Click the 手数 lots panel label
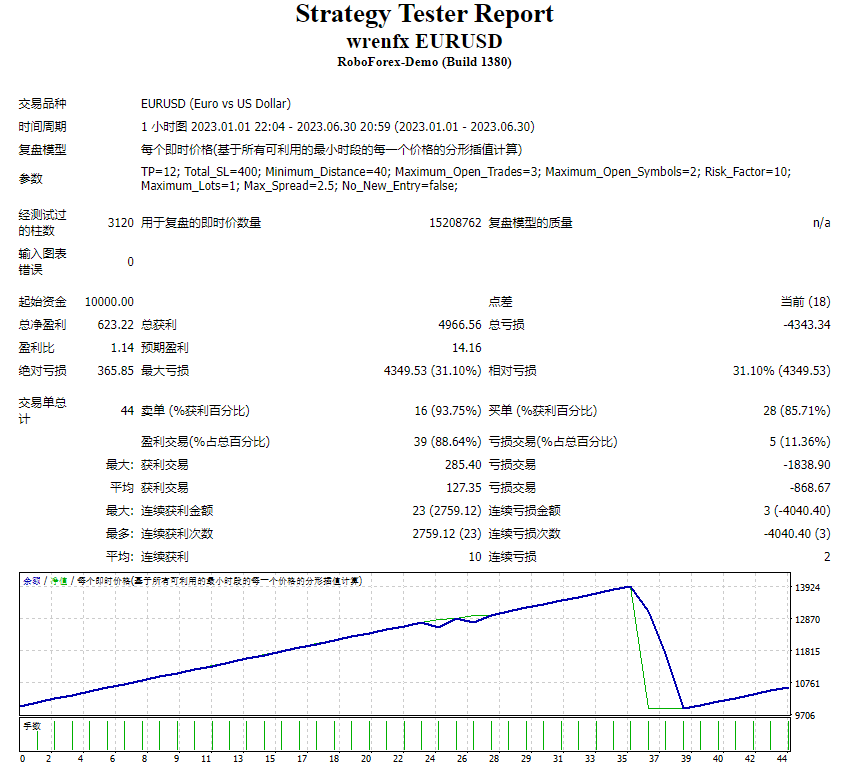Image resolution: width=850 pixels, height=771 pixels. tap(32, 727)
